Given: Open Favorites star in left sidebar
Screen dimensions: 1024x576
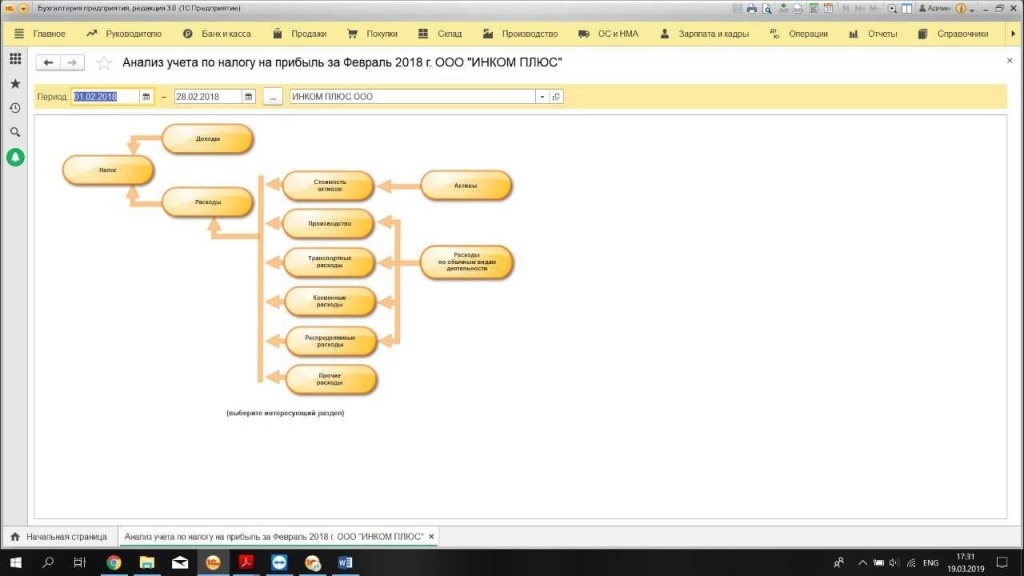Looking at the screenshot, I should 15,84.
